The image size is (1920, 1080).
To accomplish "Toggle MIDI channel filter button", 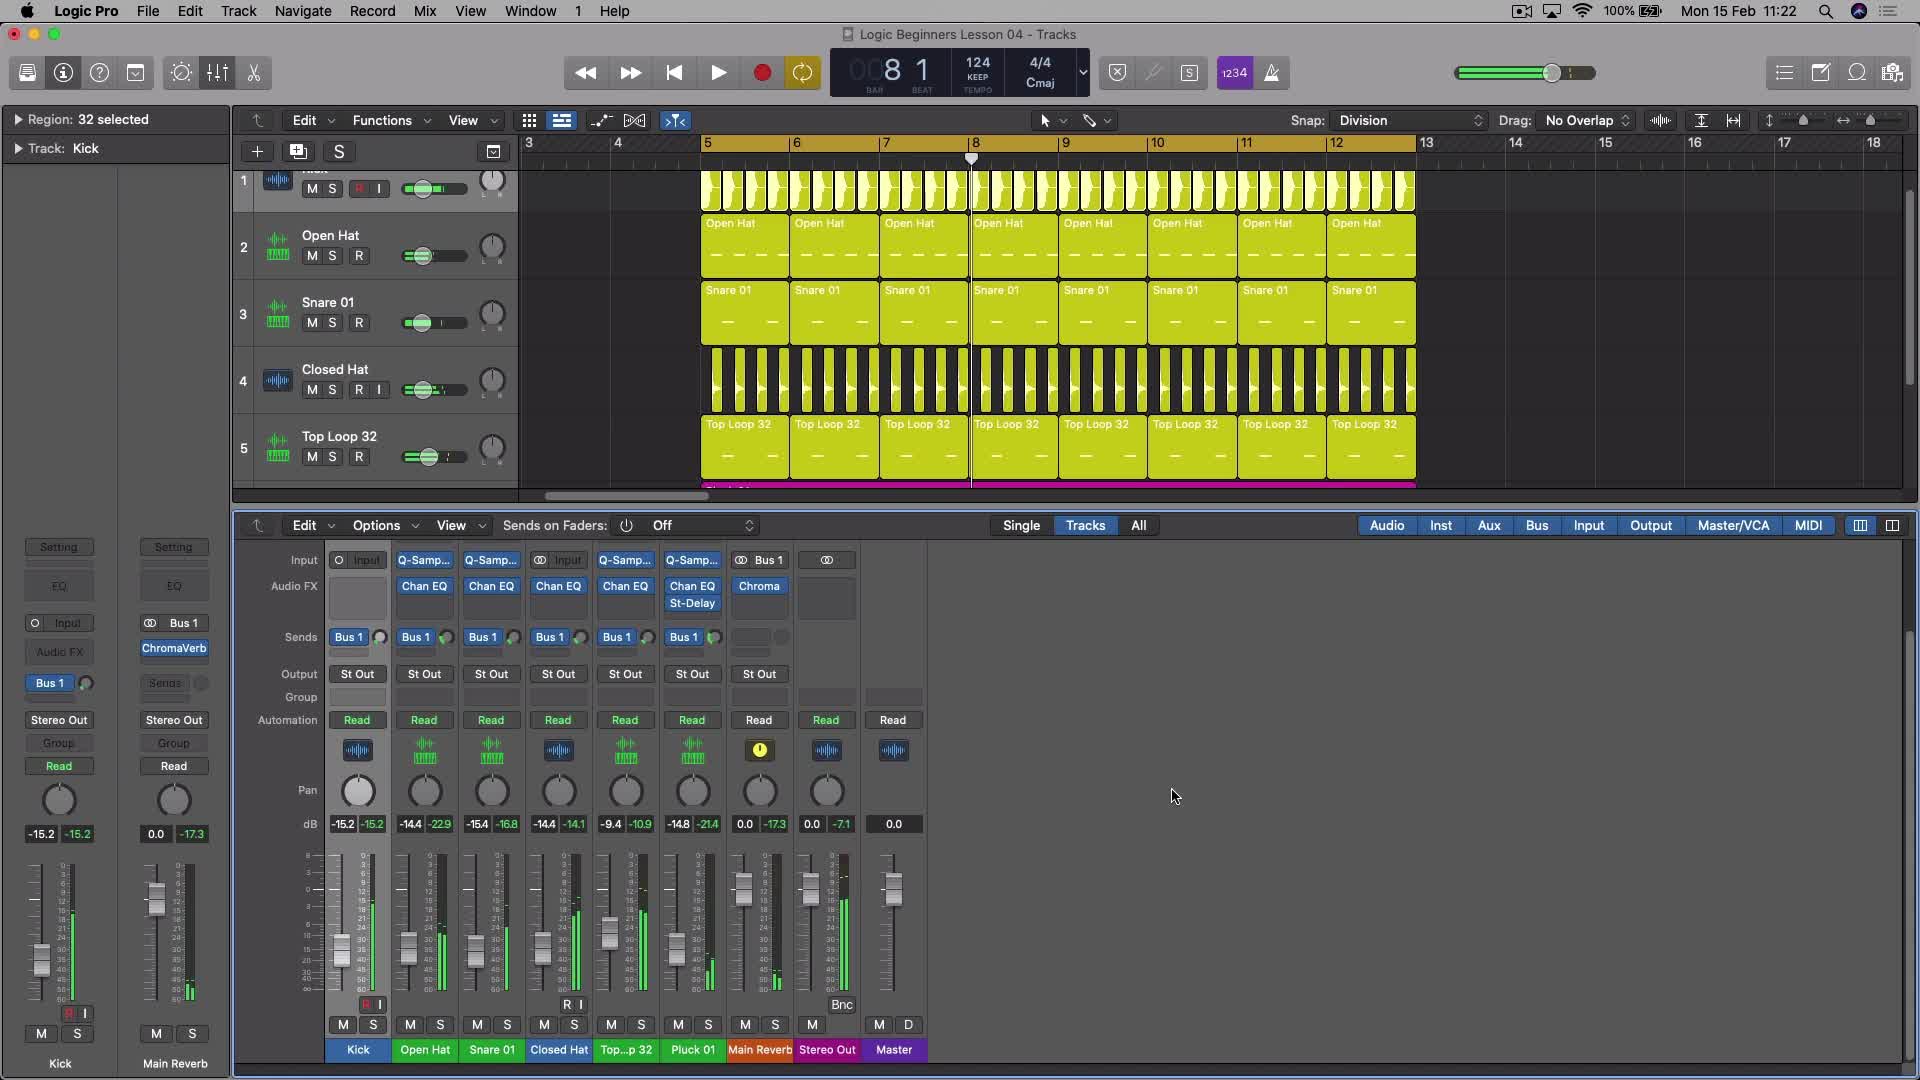I will (x=1808, y=526).
